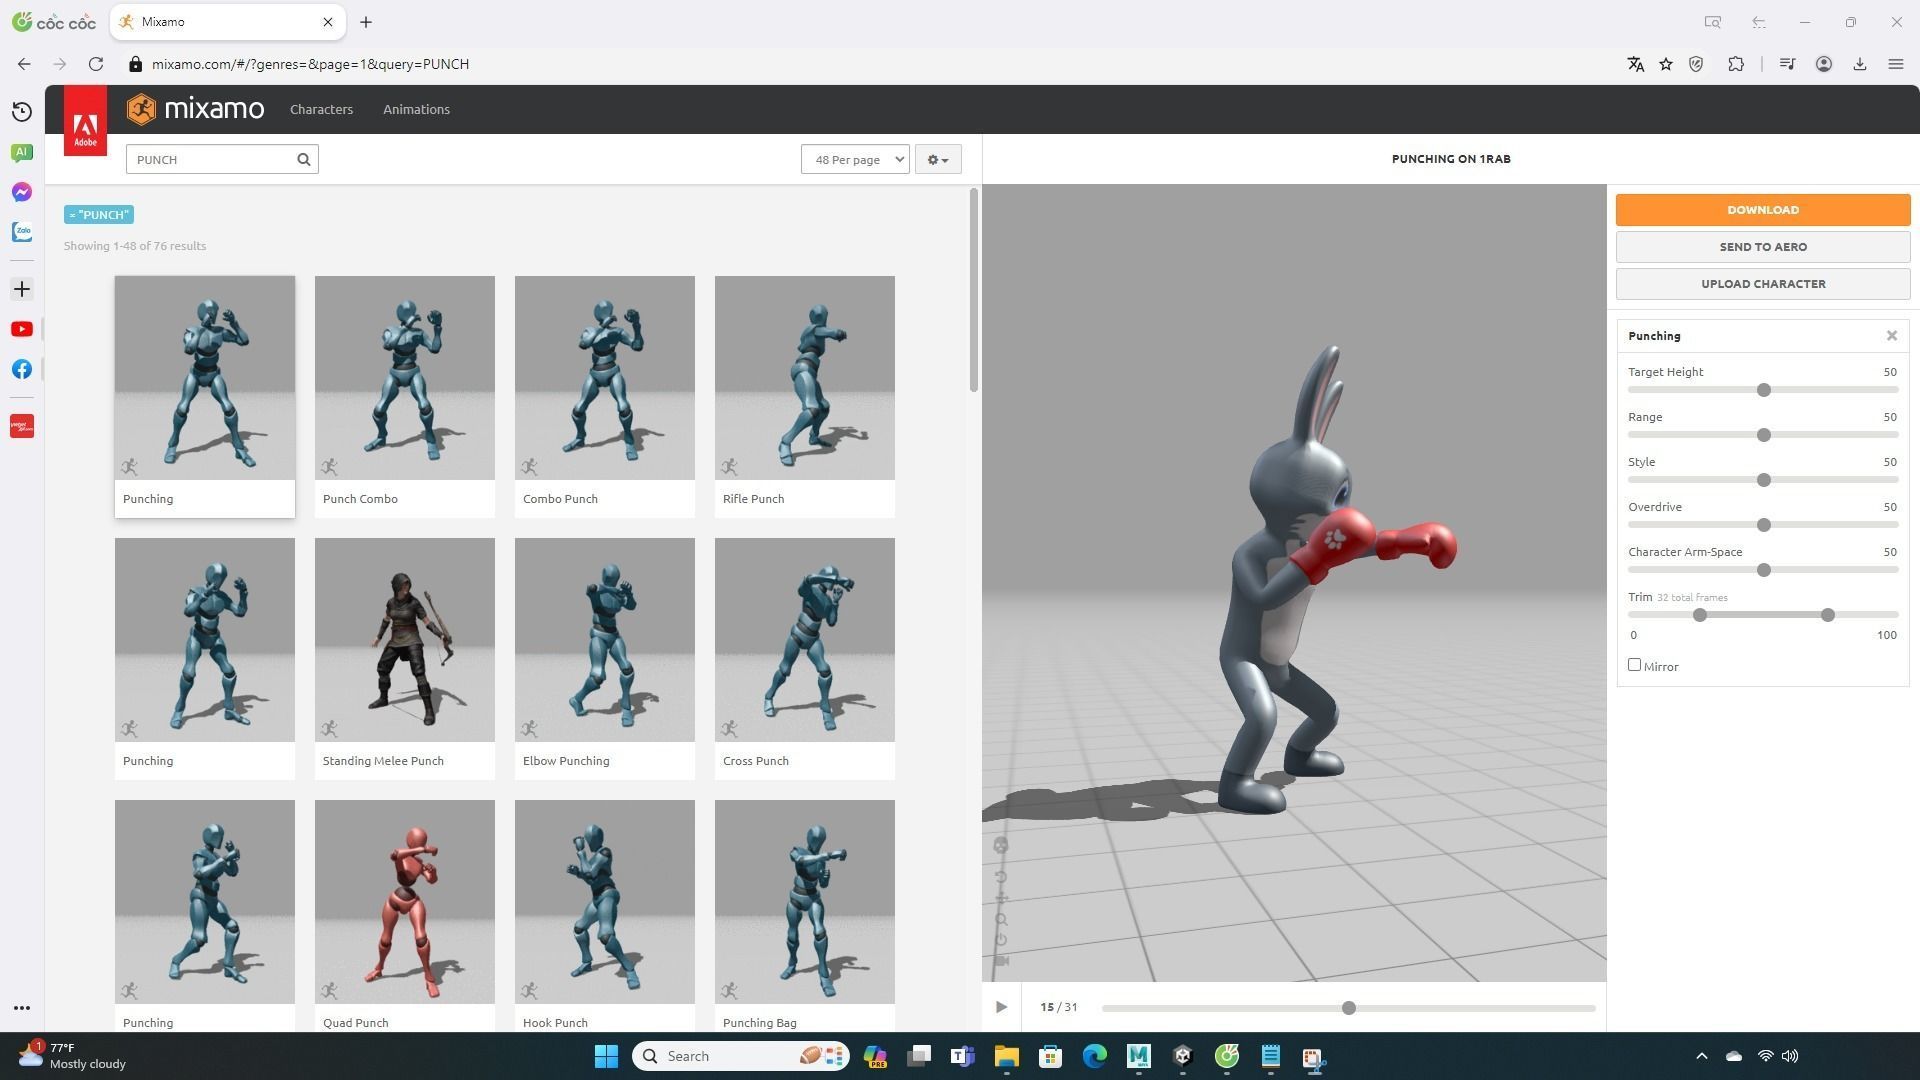Open the 48 Per page dropdown
Image resolution: width=1920 pixels, height=1080 pixels.
(x=855, y=159)
